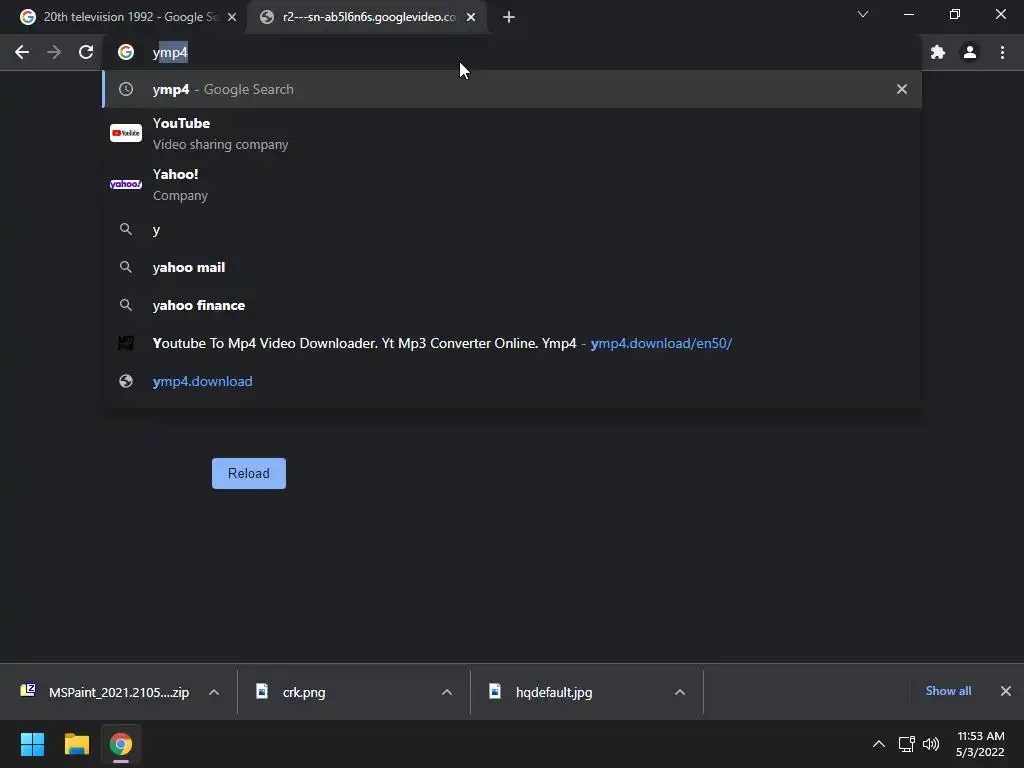1024x768 pixels.
Task: Click the network tray icon
Action: pyautogui.click(x=906, y=744)
